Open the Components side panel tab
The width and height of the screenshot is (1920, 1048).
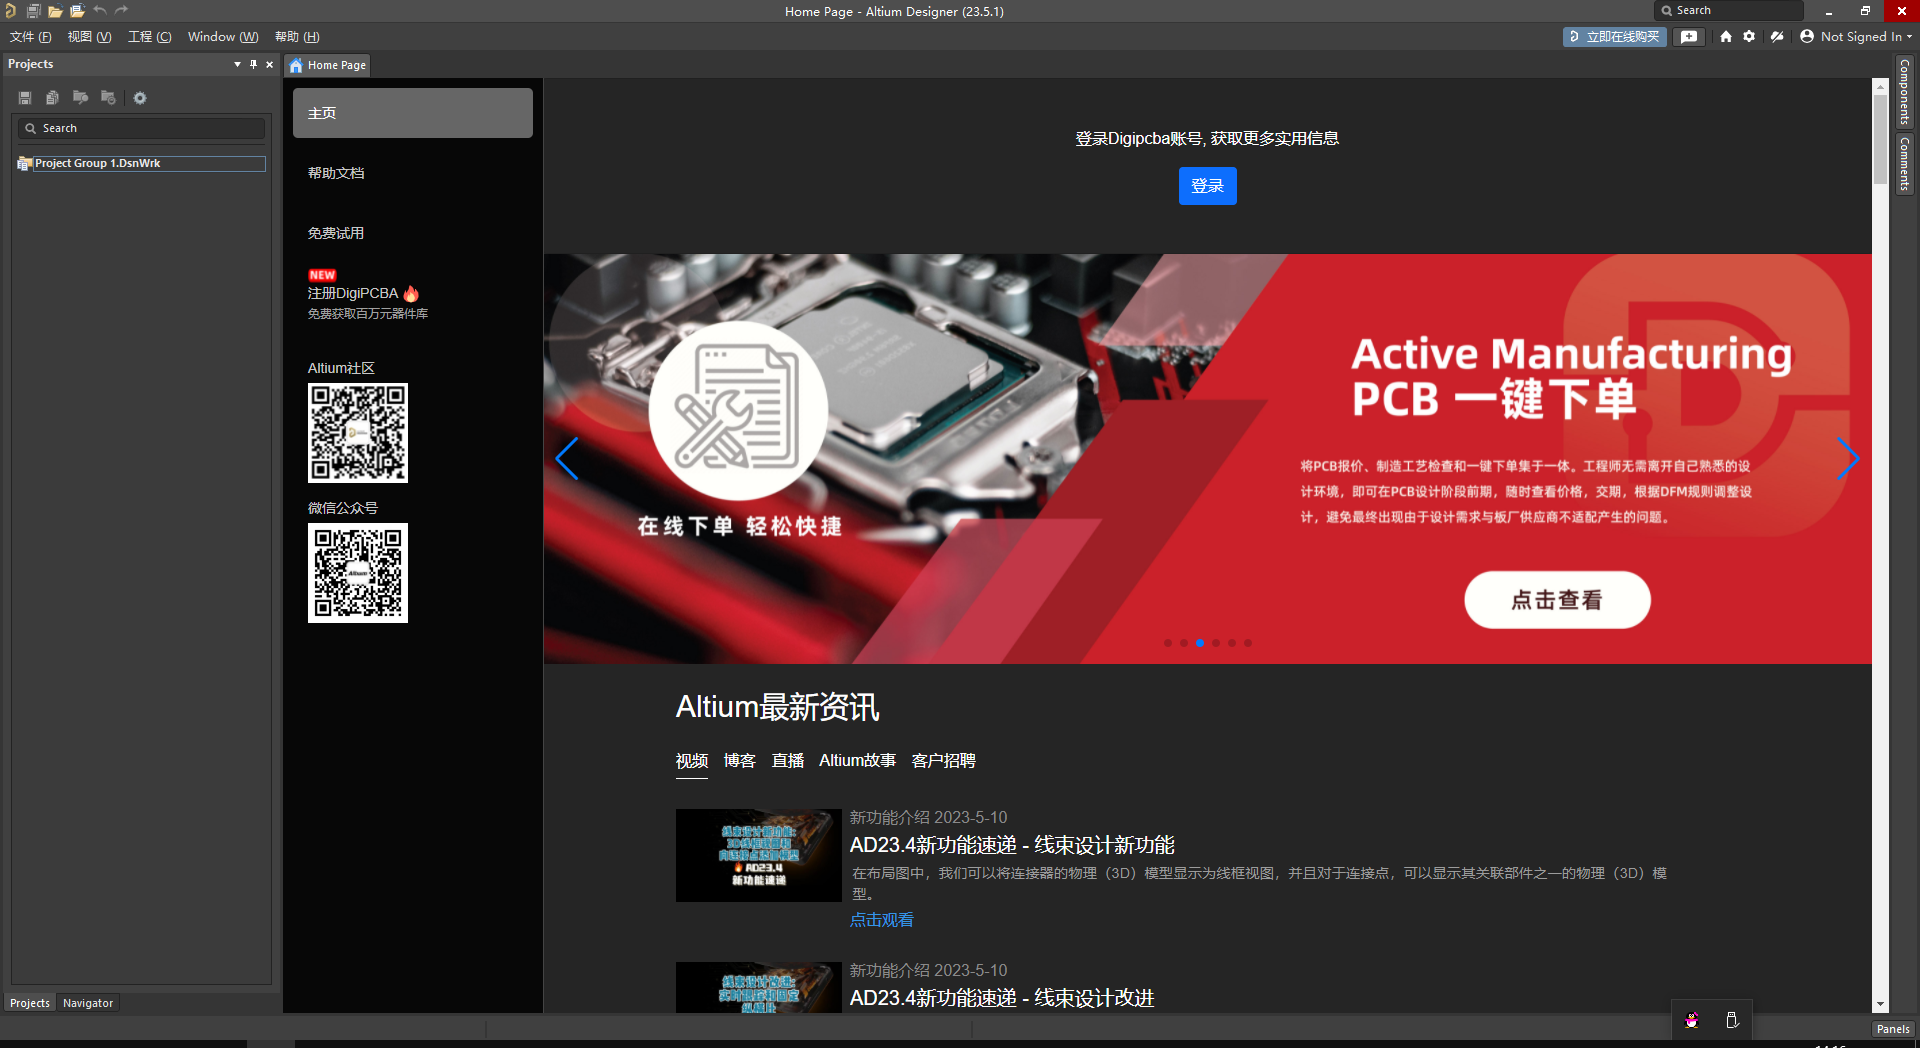1904,92
